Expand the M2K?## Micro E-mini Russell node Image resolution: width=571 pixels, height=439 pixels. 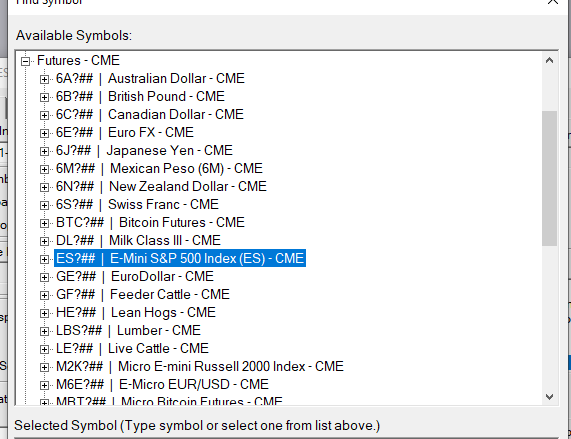(44, 368)
